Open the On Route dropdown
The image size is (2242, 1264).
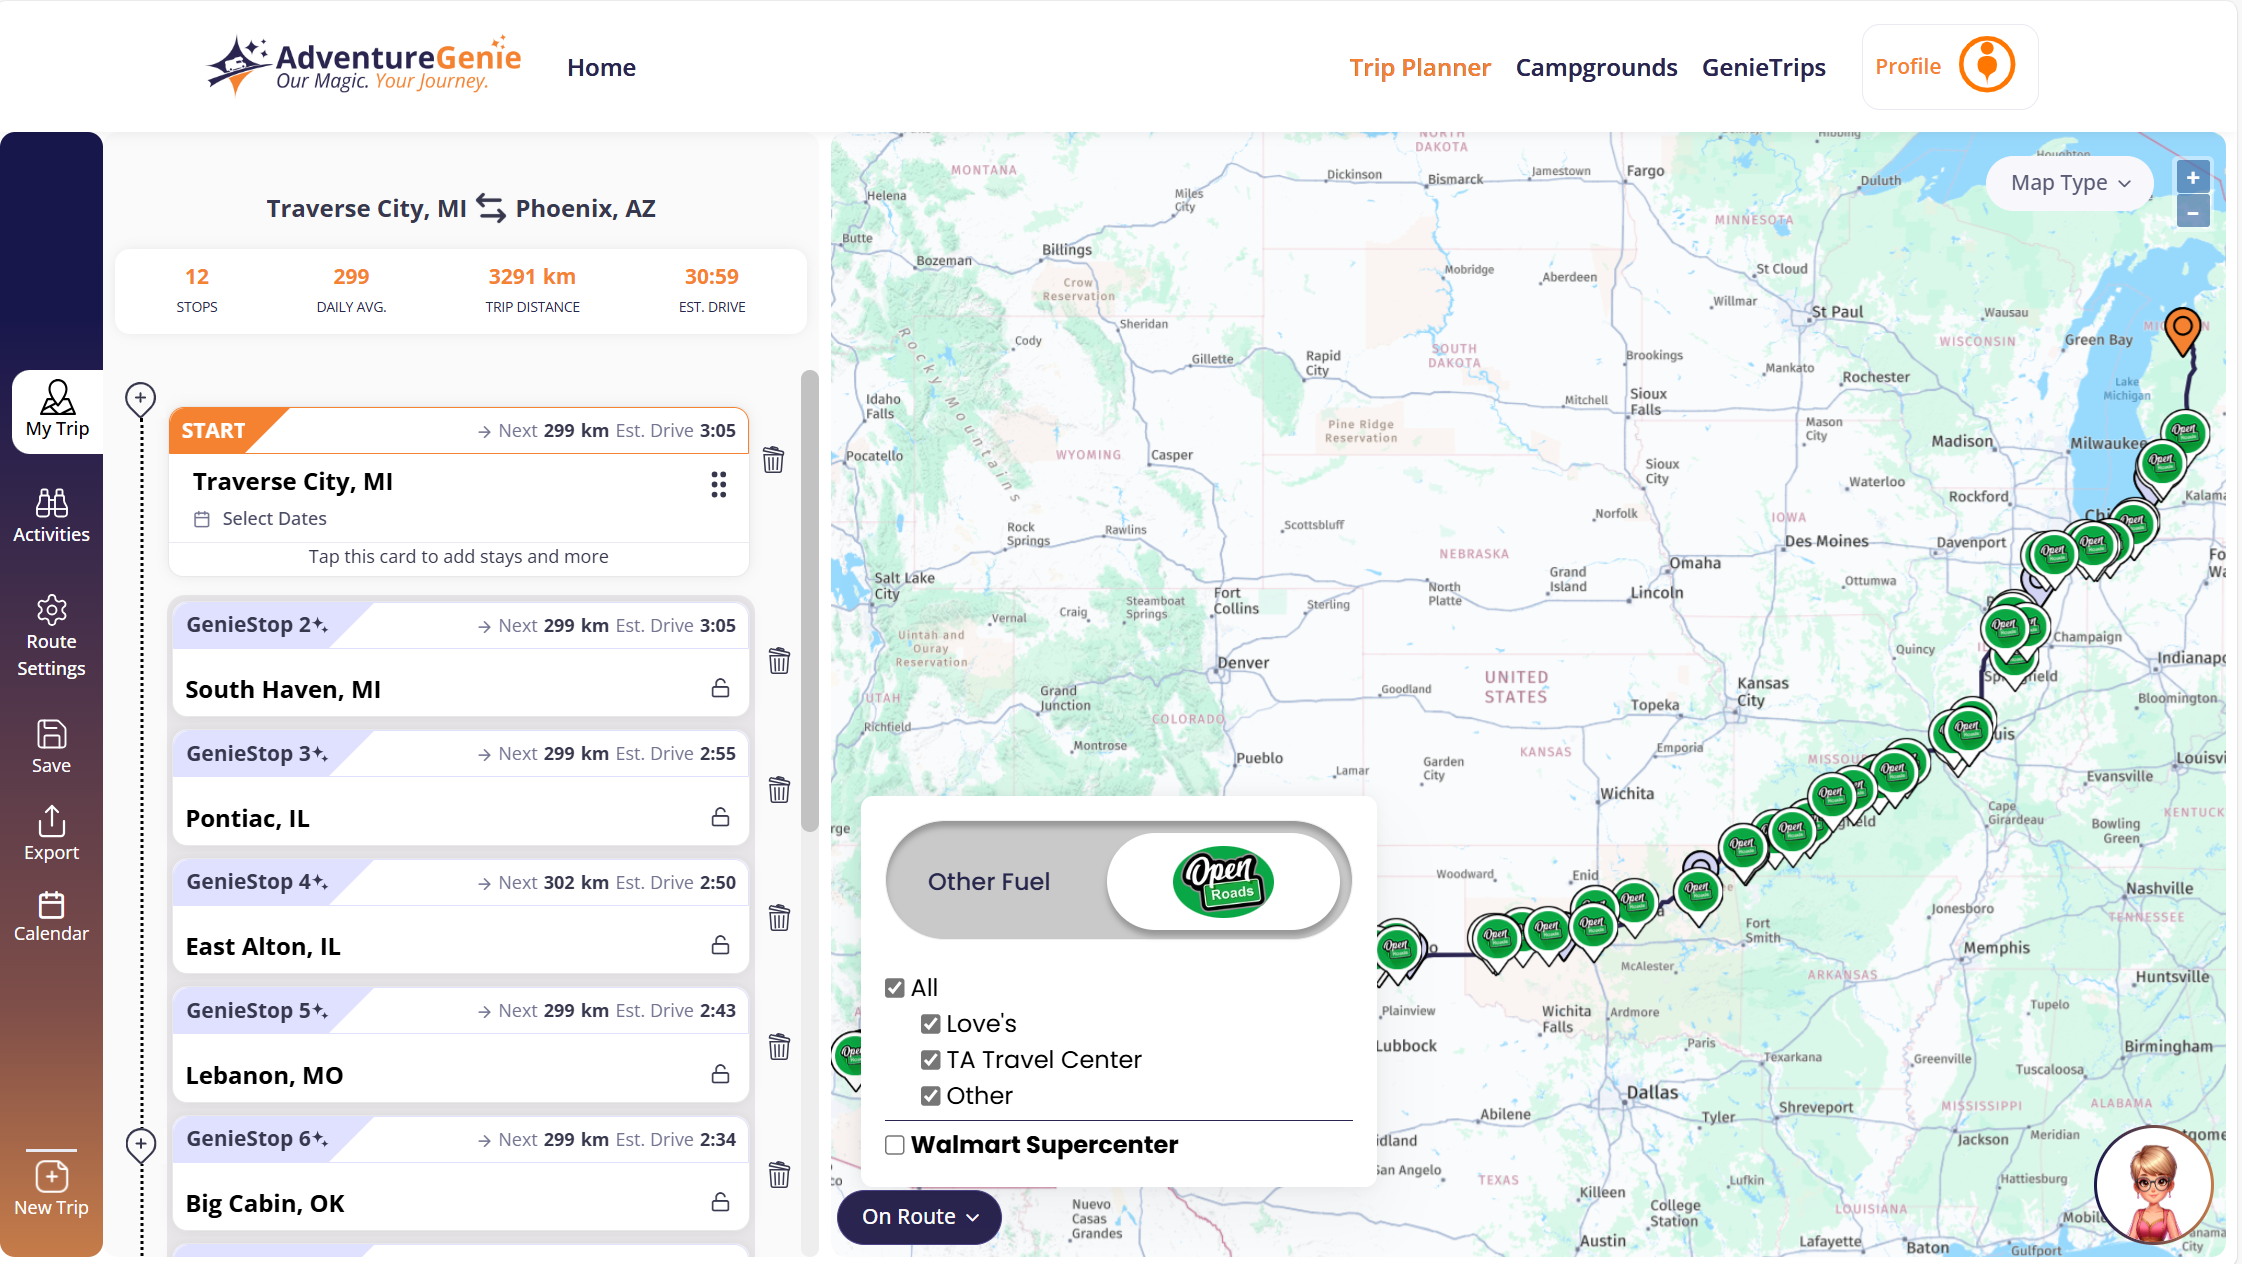919,1217
